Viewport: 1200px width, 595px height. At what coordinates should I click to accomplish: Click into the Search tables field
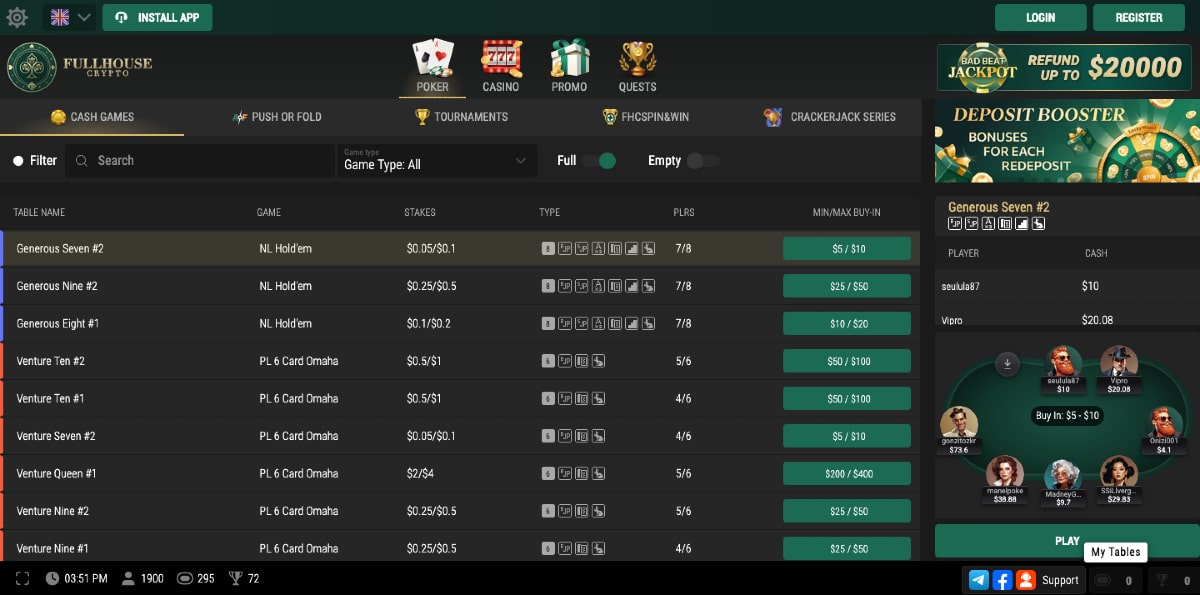(200, 160)
